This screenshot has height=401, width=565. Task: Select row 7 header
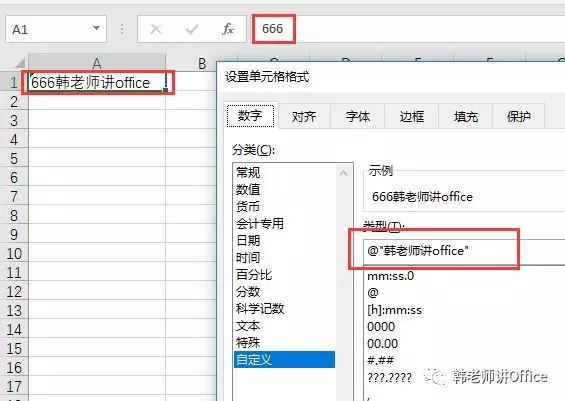14,197
